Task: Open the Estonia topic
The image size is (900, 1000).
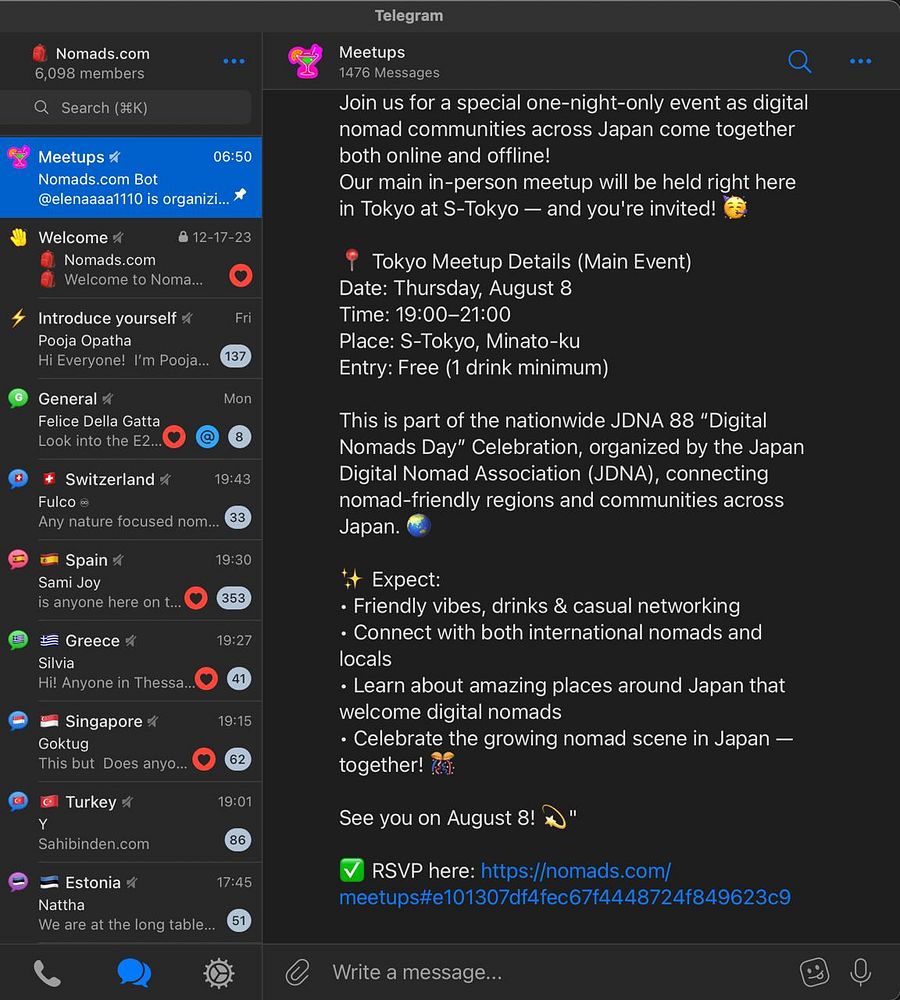Action: pos(131,903)
